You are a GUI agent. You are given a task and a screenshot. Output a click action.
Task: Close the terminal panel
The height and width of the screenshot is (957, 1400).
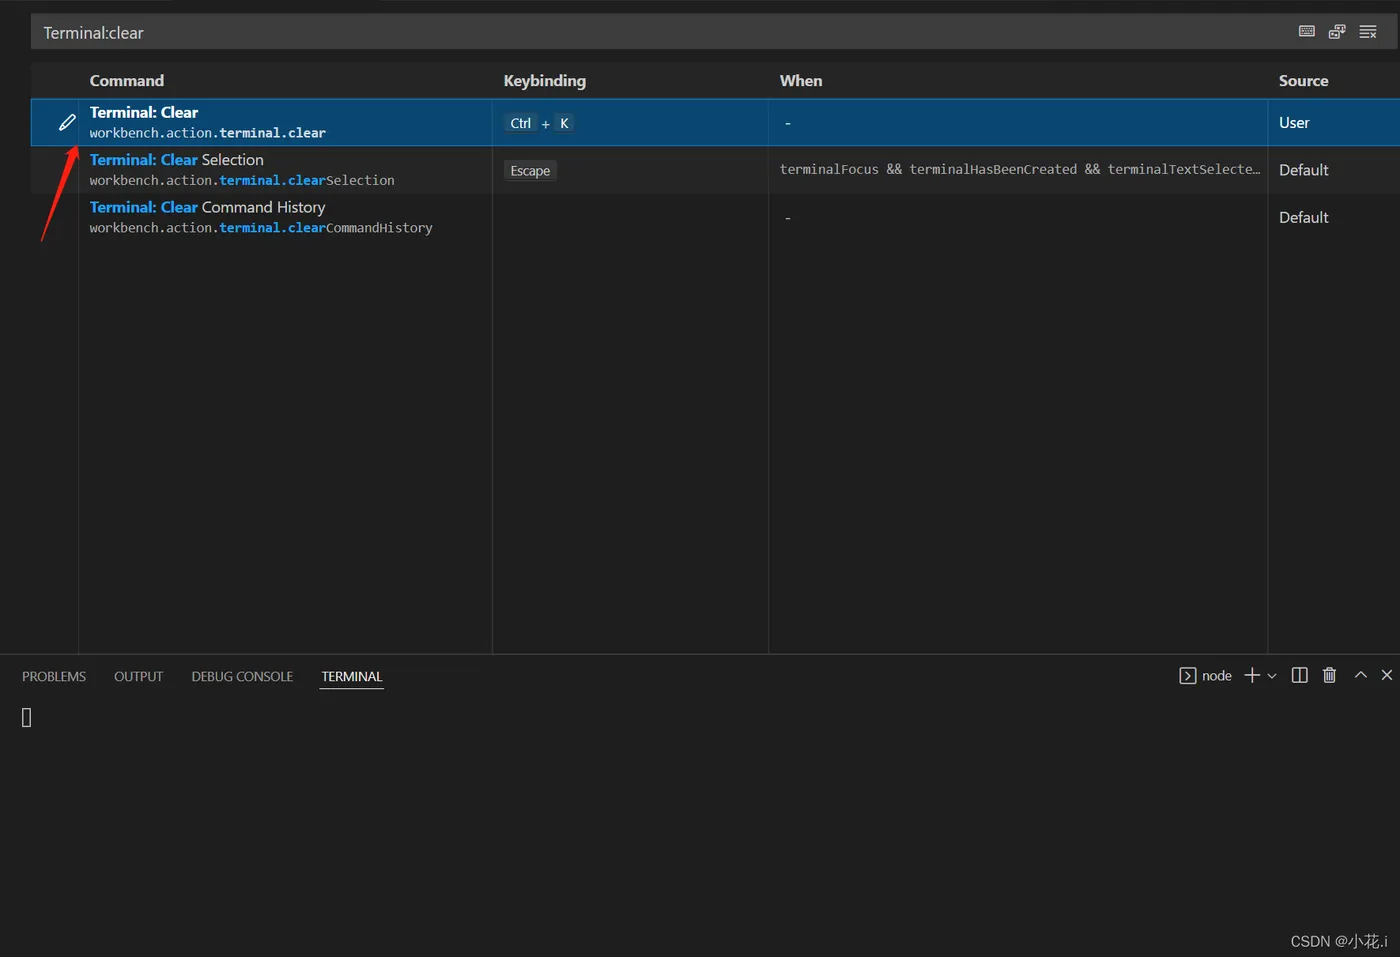point(1387,675)
